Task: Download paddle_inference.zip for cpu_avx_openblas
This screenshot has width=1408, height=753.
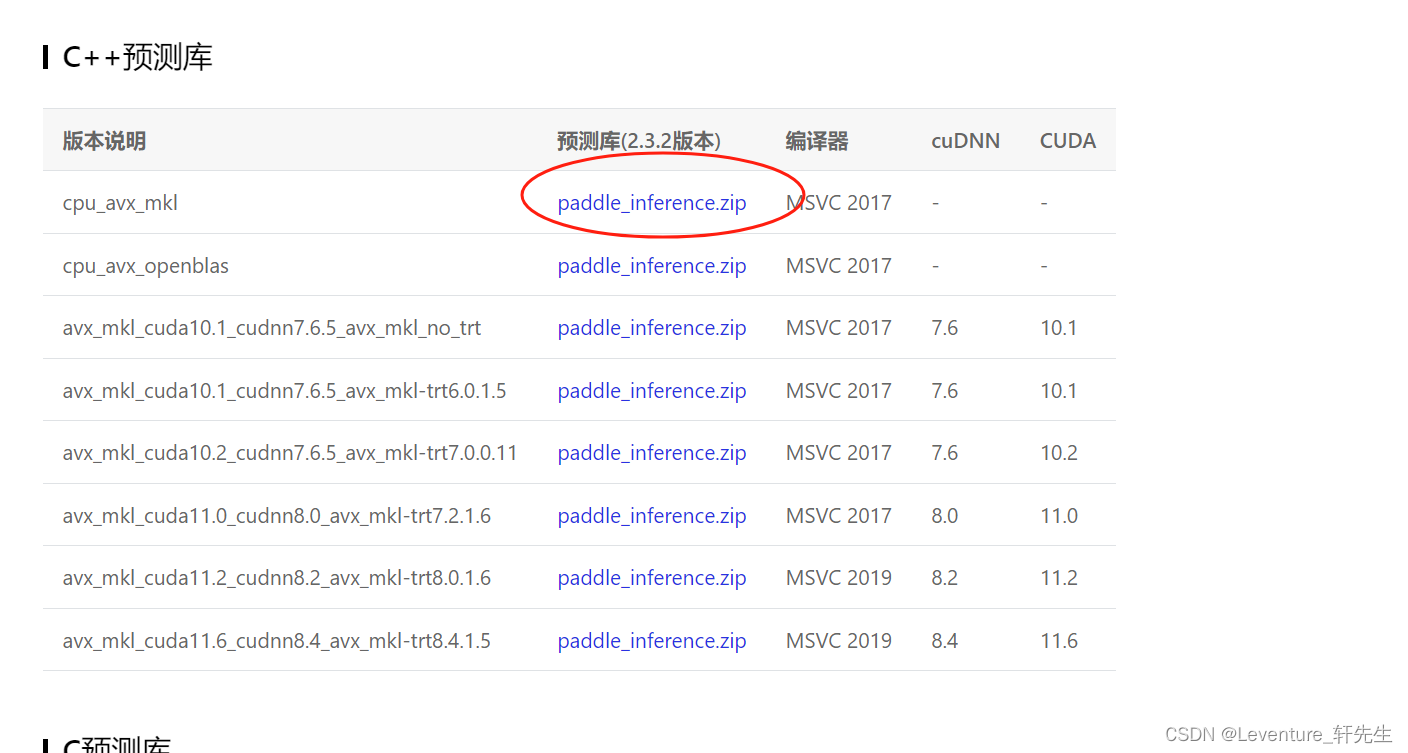Action: pyautogui.click(x=652, y=266)
